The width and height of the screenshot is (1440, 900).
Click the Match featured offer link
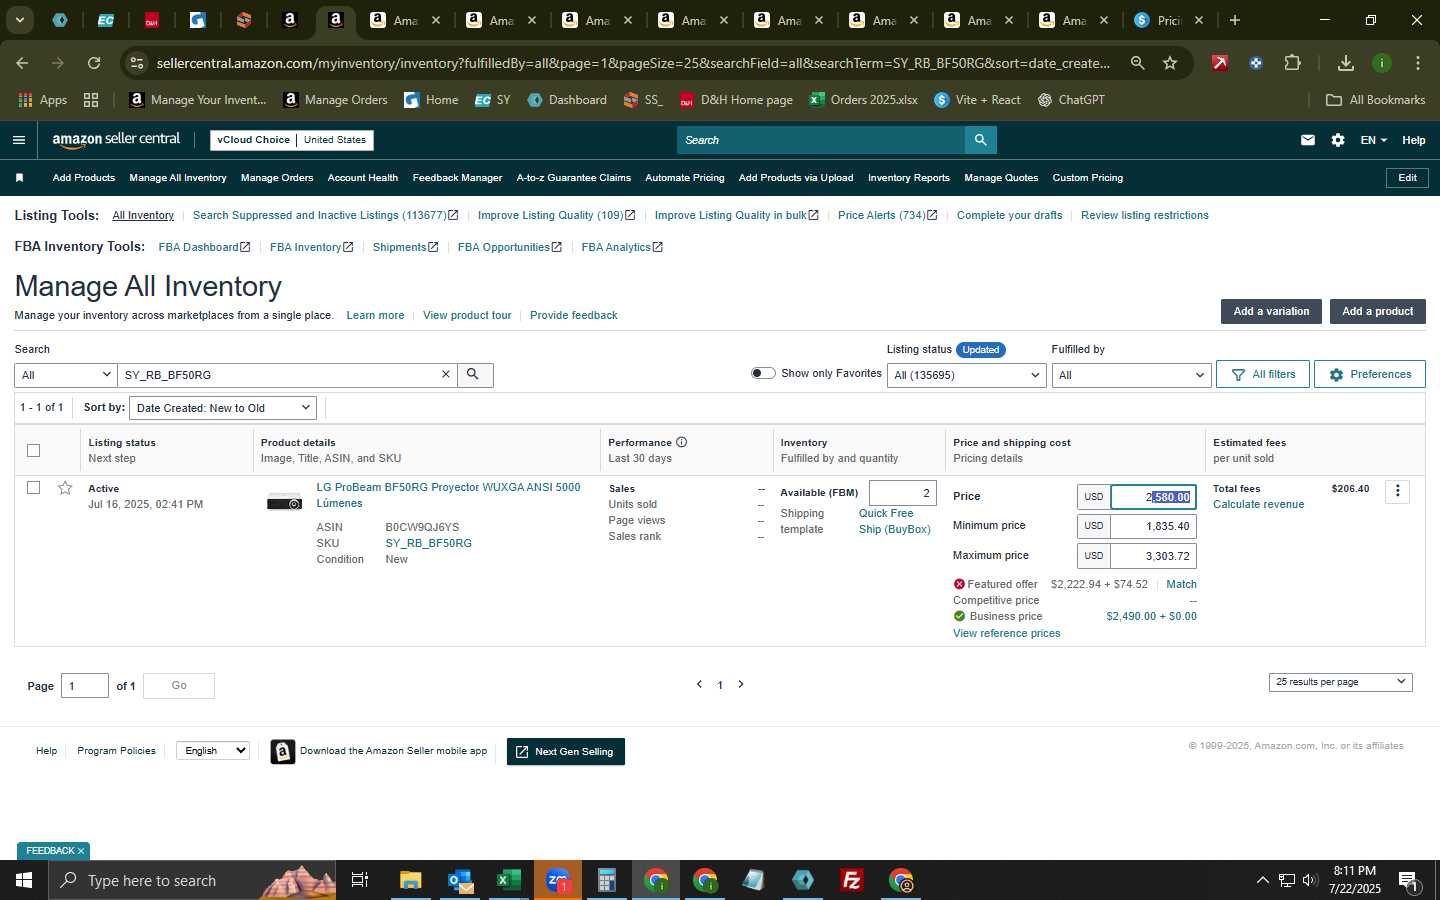[1181, 584]
